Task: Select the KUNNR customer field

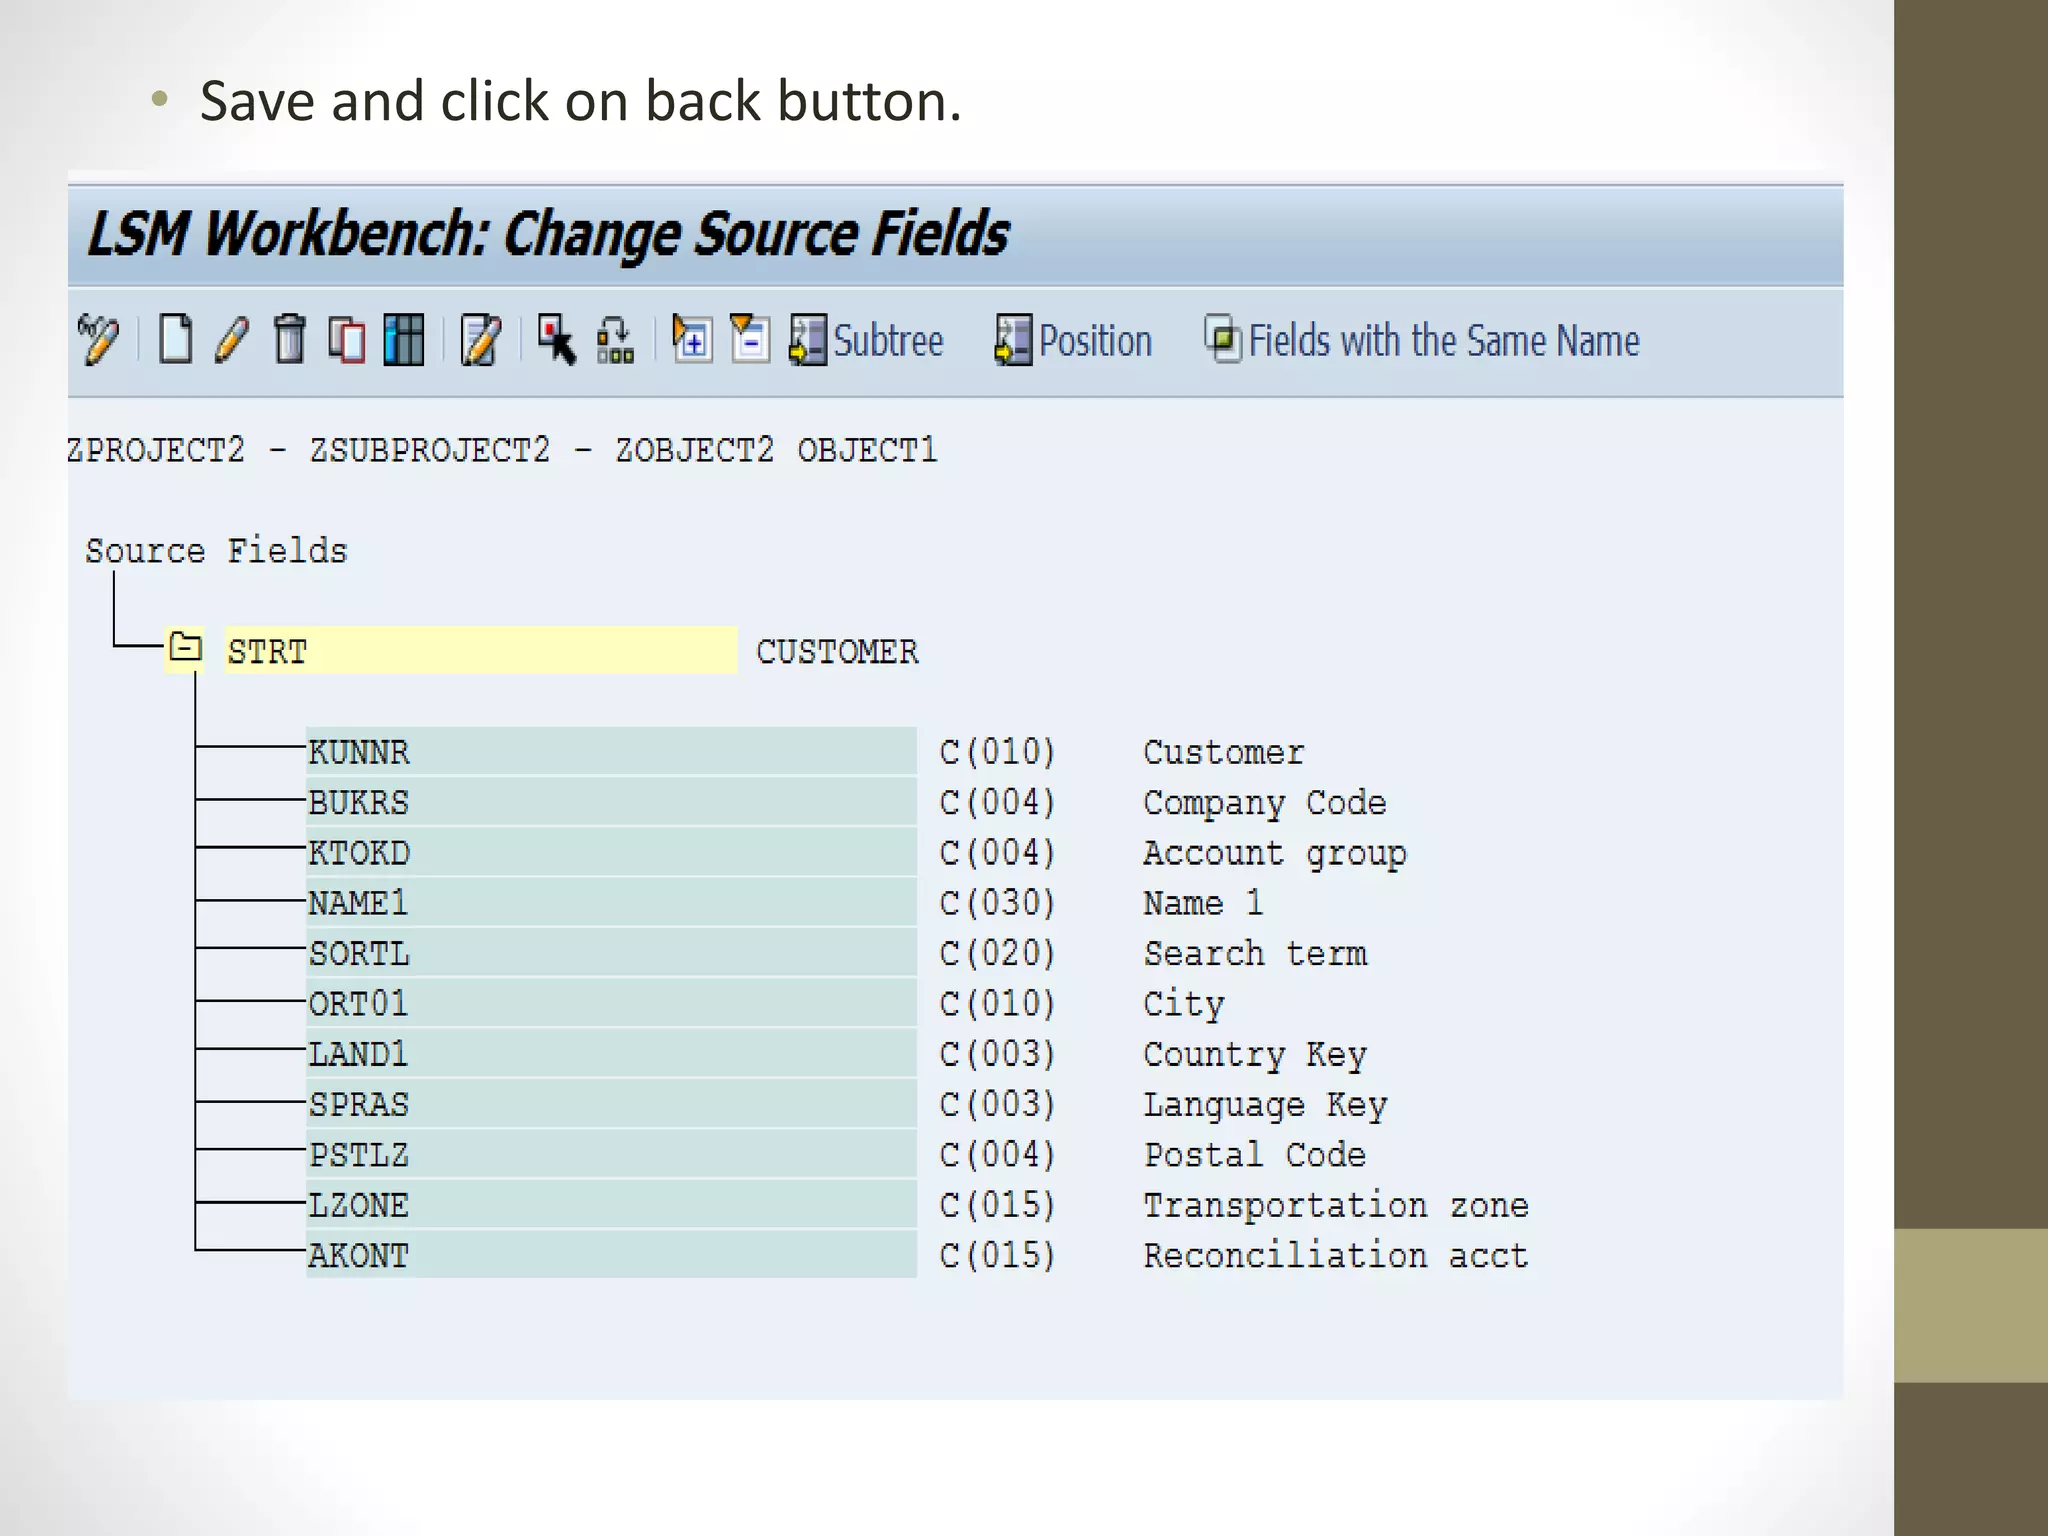Action: [610, 752]
